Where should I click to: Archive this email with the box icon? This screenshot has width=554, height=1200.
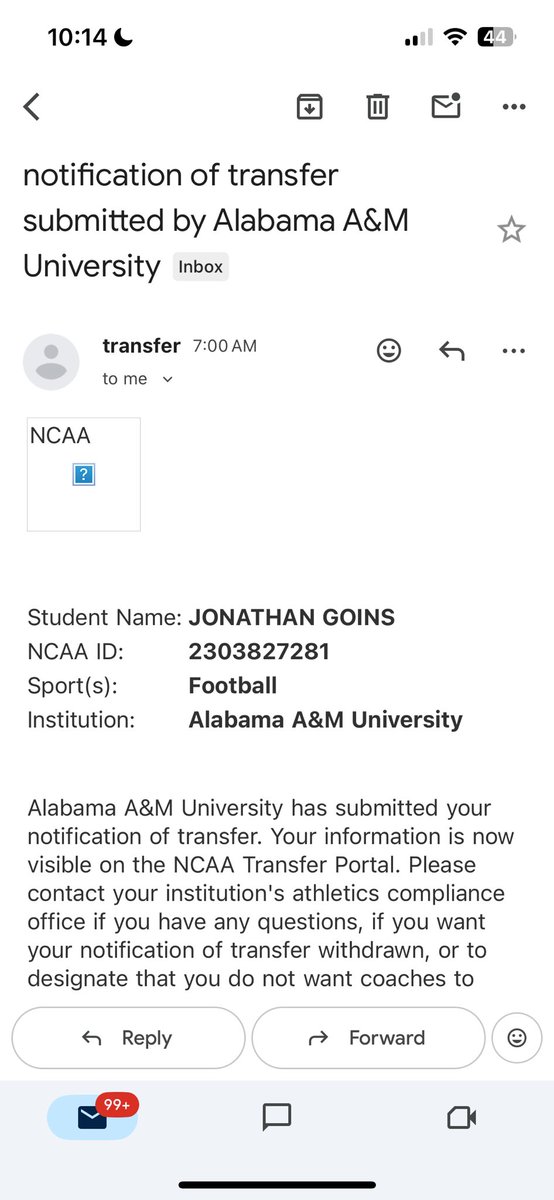(x=310, y=106)
